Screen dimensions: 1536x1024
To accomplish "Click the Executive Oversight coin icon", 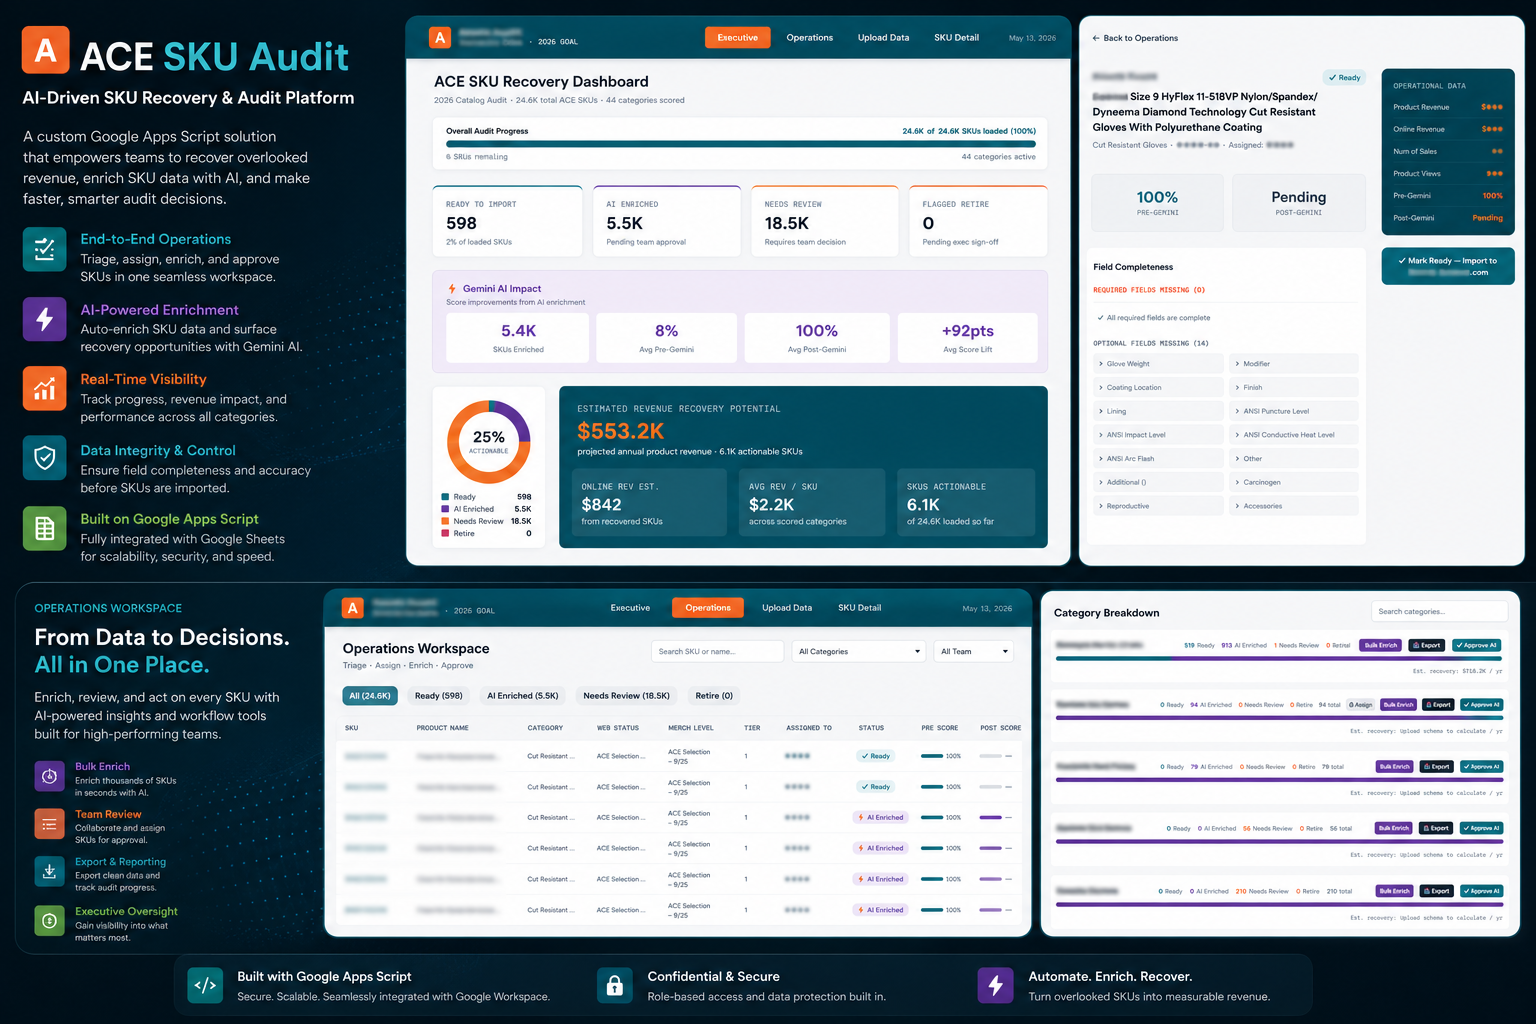I will [49, 920].
